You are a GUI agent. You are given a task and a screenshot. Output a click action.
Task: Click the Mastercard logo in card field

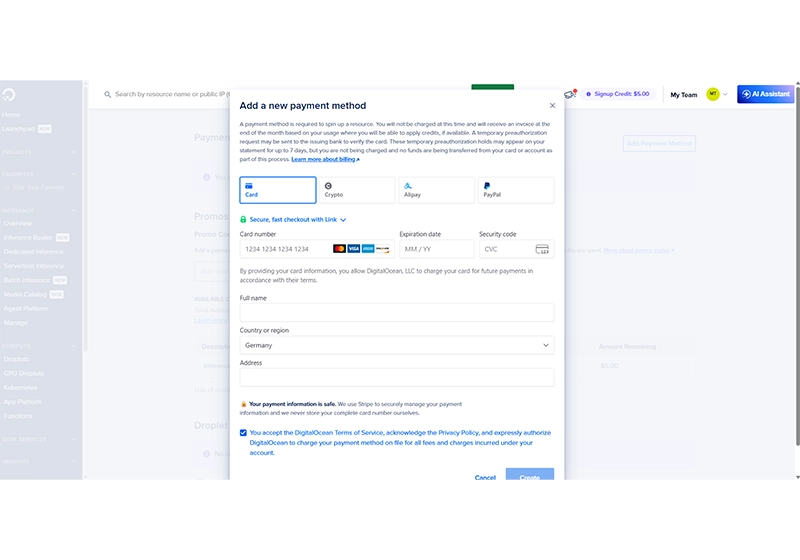pos(339,249)
